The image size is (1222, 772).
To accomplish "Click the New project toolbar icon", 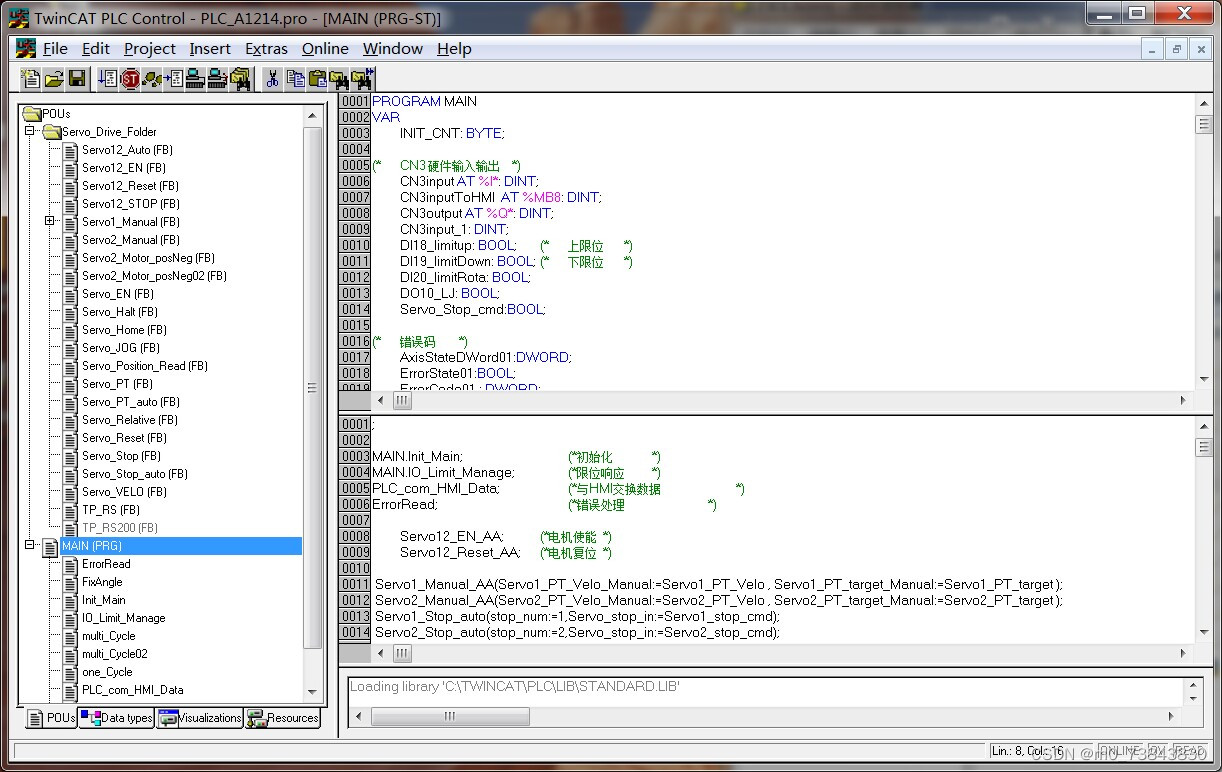I will tap(30, 79).
